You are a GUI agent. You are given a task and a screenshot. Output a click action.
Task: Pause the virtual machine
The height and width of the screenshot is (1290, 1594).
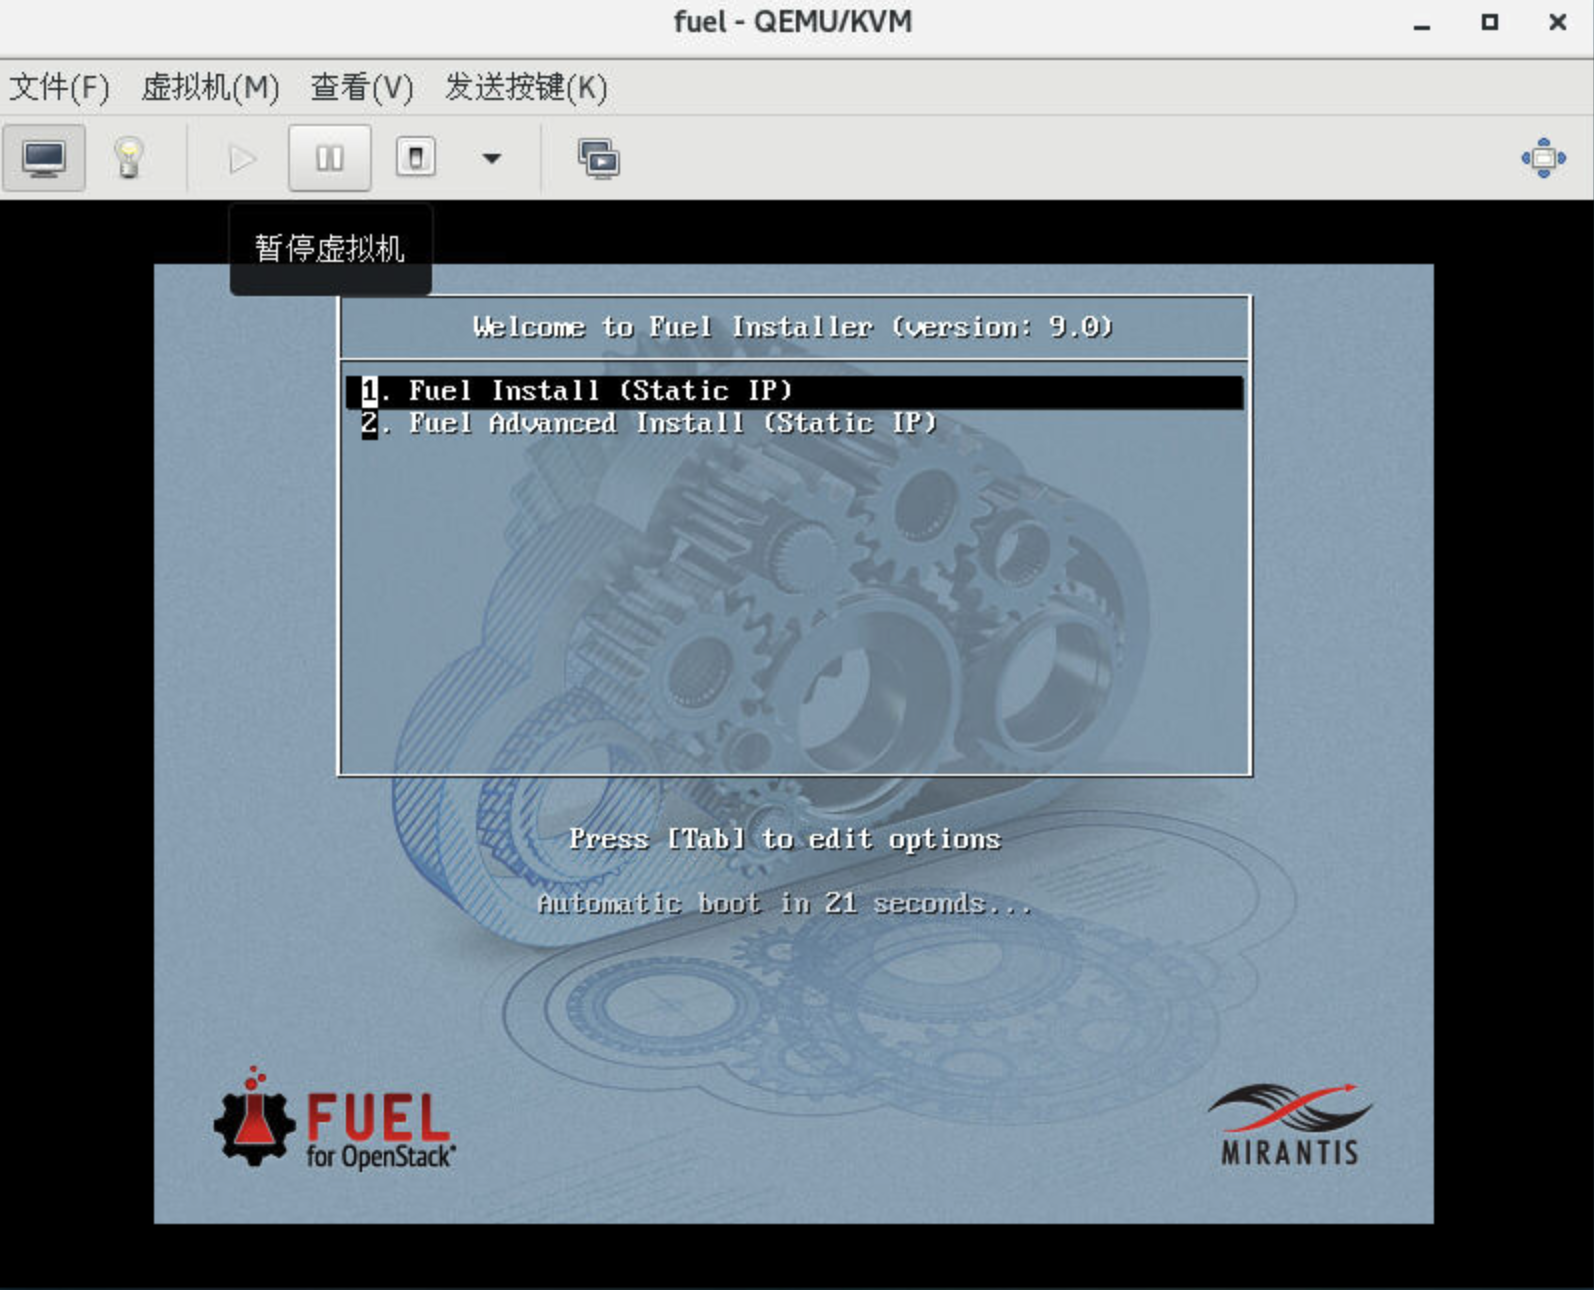(x=330, y=158)
